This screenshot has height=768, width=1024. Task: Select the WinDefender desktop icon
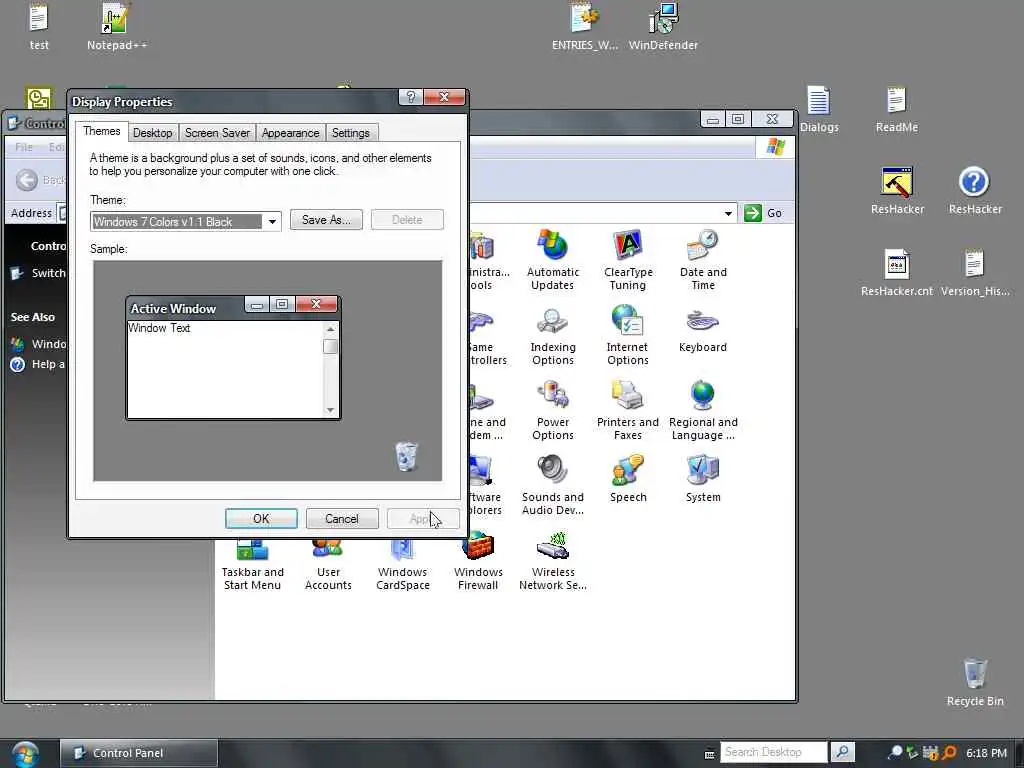[x=663, y=27]
